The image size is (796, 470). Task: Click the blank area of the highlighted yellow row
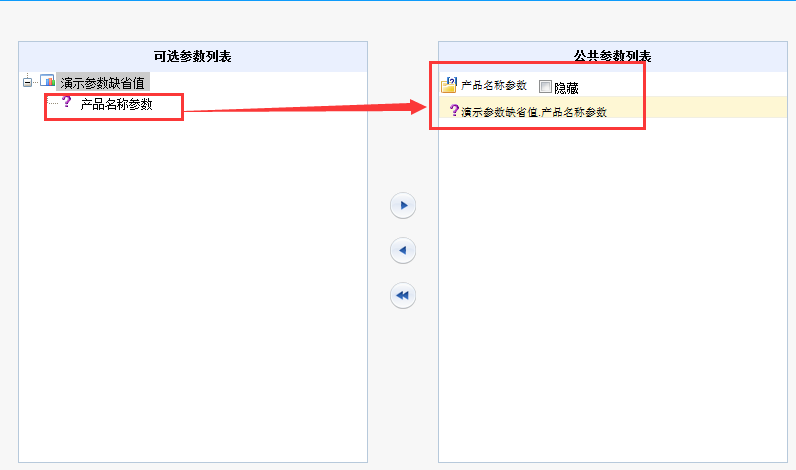[x=711, y=107]
